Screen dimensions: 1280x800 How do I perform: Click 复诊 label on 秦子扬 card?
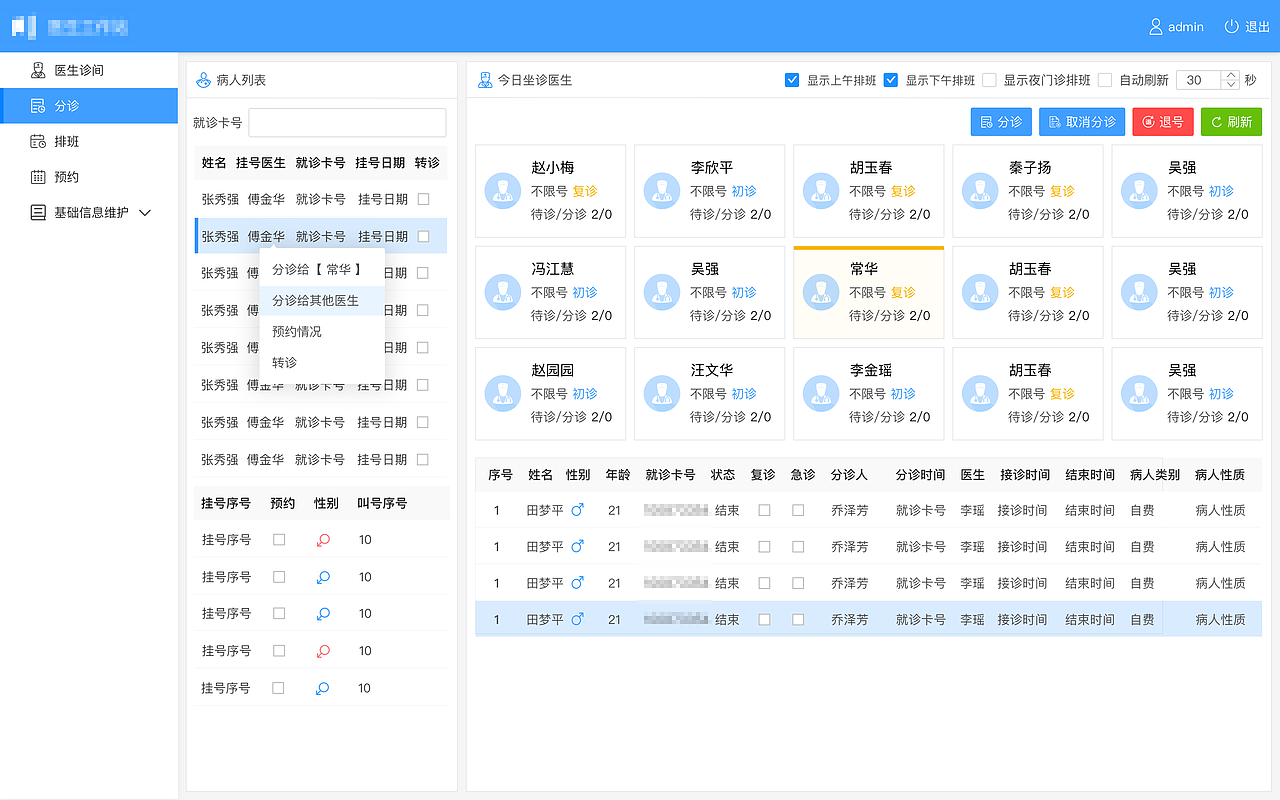tap(1062, 191)
